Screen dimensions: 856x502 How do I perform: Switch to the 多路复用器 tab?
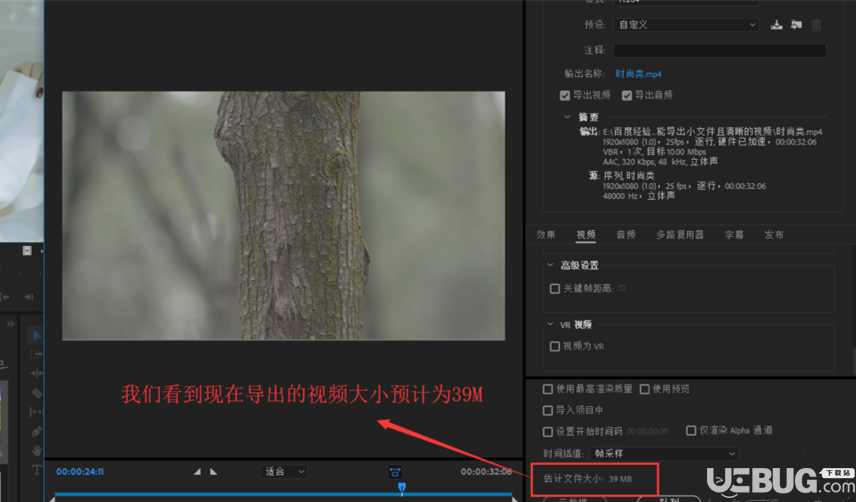(x=680, y=235)
